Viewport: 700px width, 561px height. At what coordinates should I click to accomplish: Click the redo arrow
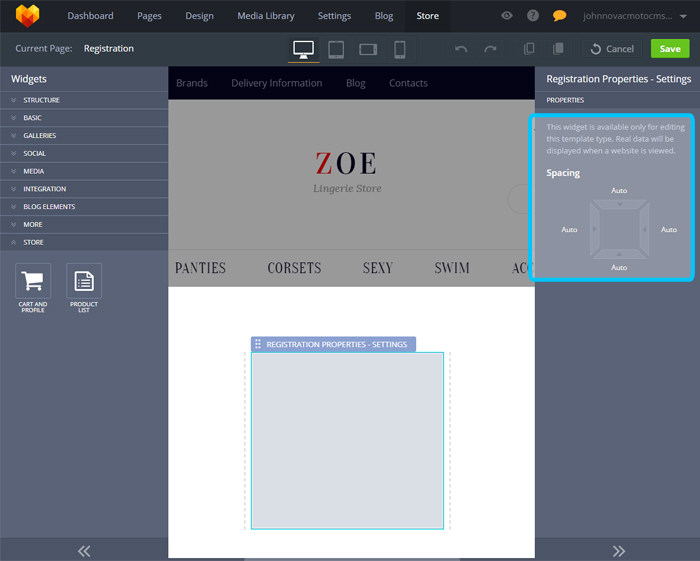point(490,49)
